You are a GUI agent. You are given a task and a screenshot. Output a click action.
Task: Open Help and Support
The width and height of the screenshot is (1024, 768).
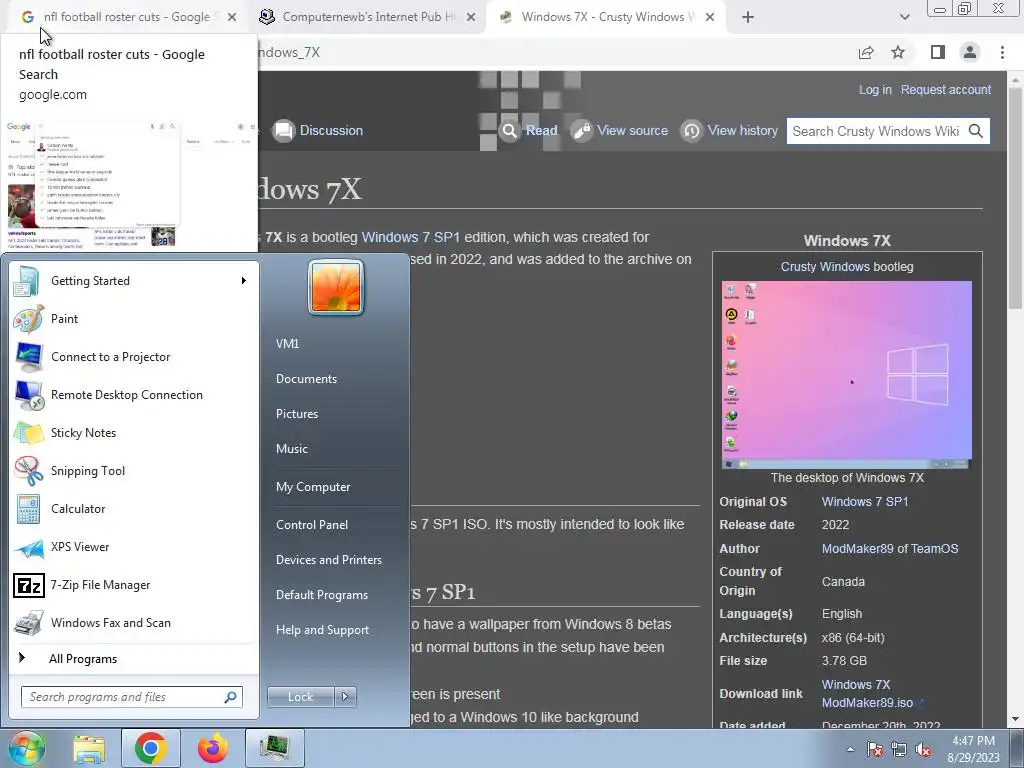pyautogui.click(x=322, y=630)
